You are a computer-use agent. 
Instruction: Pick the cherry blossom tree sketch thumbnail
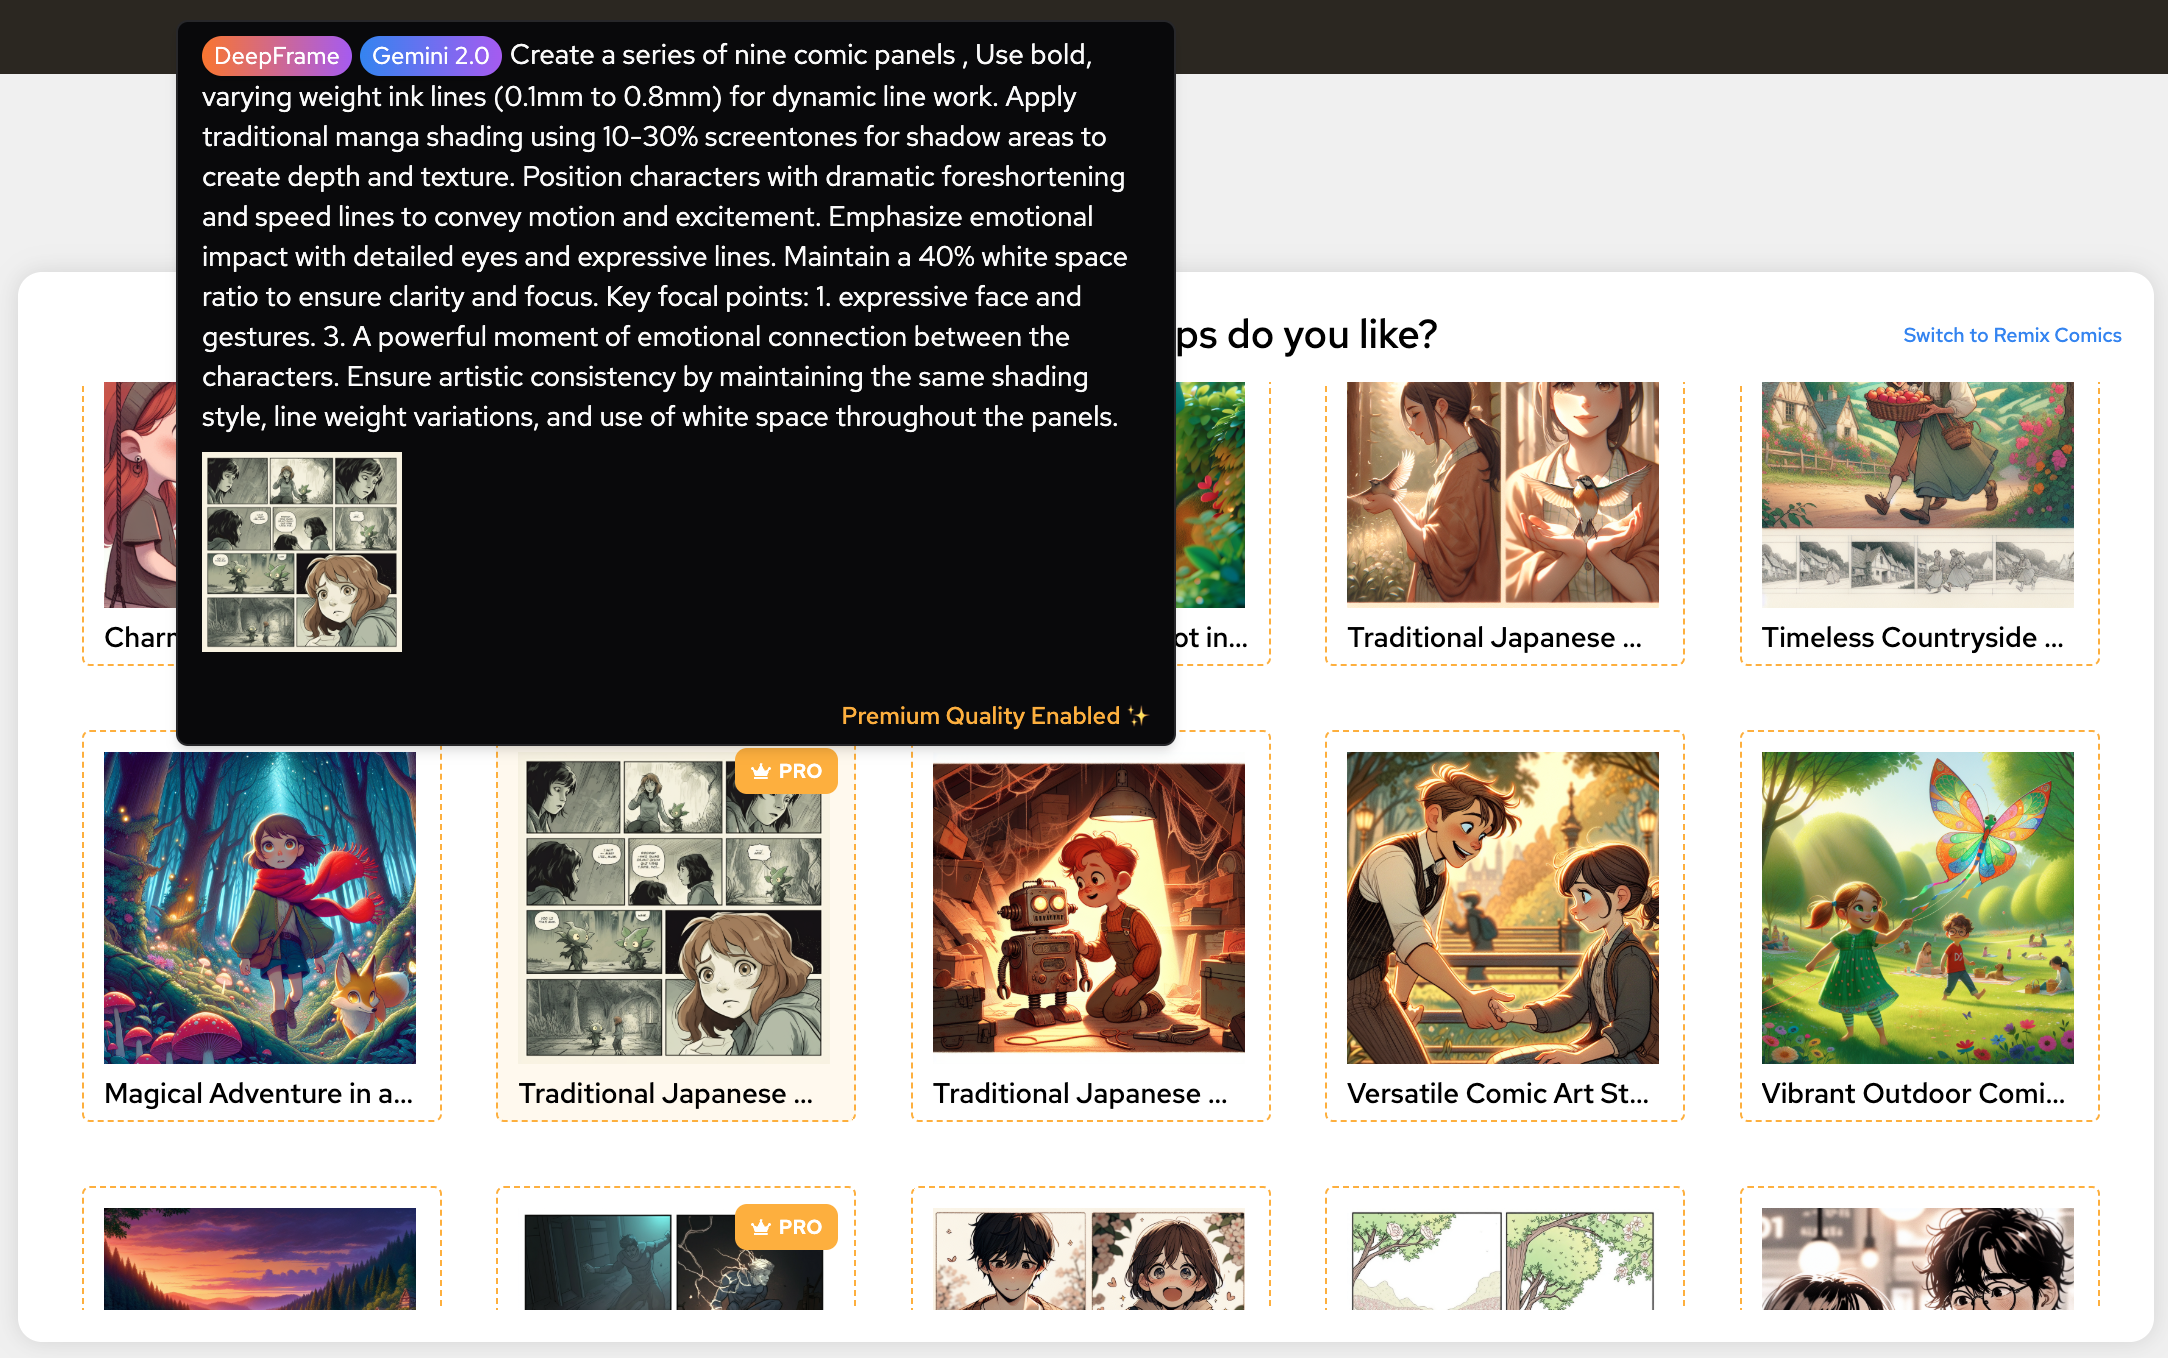1502,1258
